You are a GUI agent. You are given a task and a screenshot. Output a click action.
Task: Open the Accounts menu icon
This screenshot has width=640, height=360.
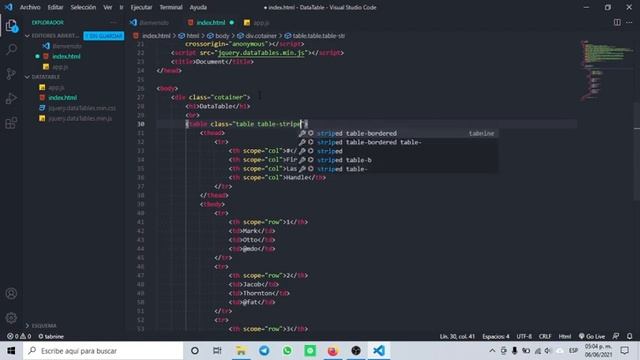[x=11, y=293]
